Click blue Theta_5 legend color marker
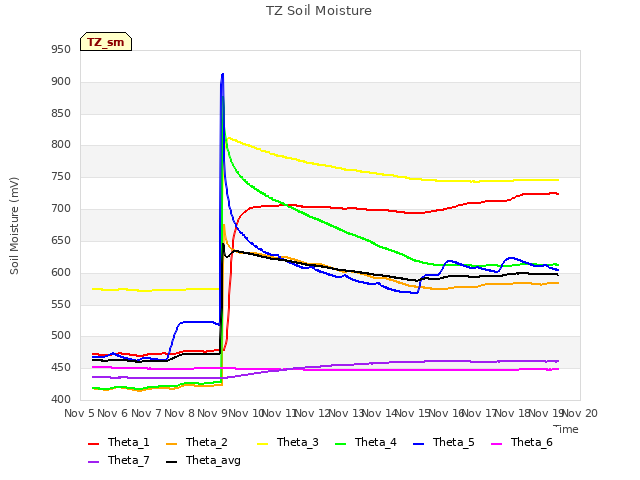 pyautogui.click(x=418, y=444)
